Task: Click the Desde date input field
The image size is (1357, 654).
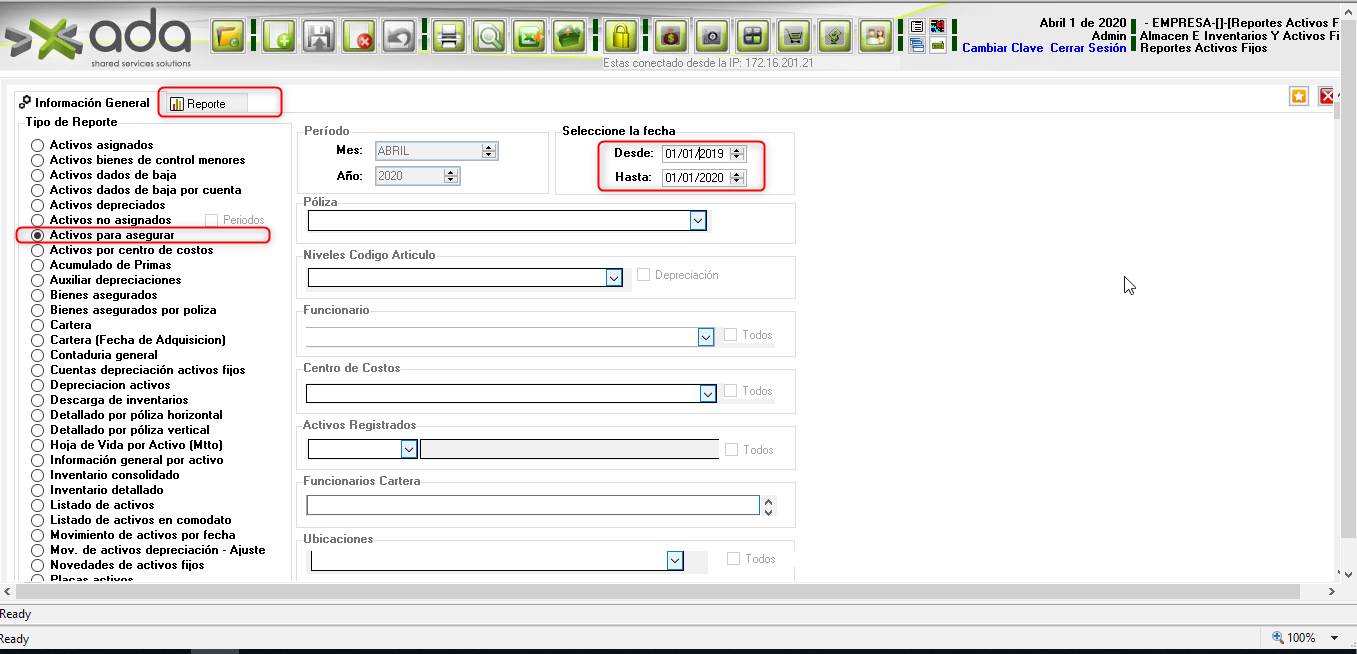Action: coord(695,154)
